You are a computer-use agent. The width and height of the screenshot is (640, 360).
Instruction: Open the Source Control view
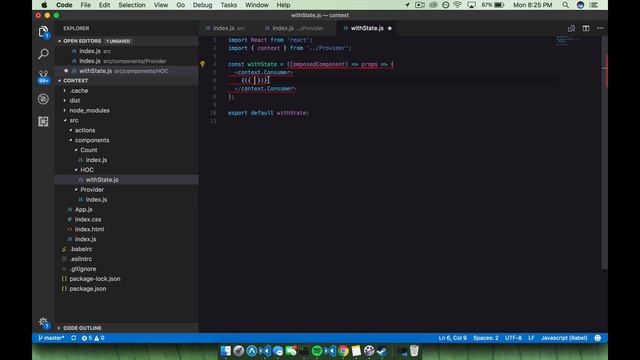pos(43,76)
